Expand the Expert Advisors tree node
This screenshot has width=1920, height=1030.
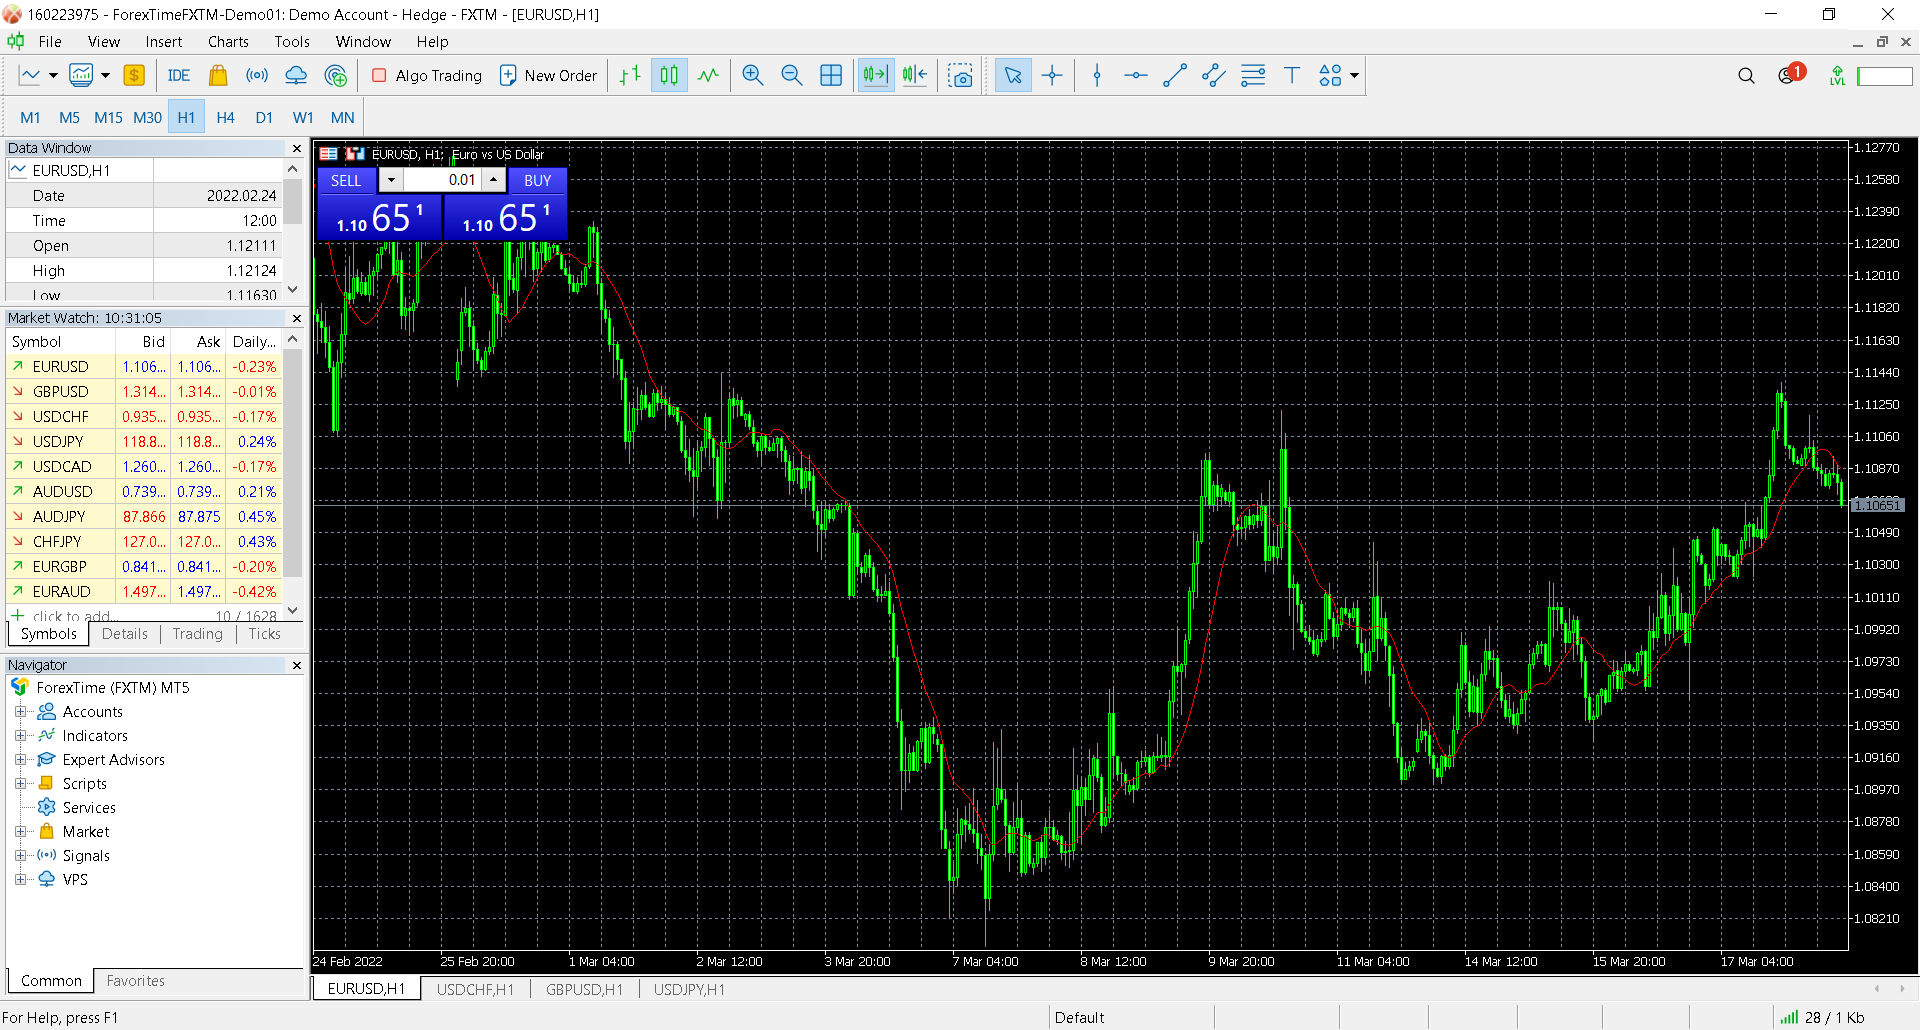[20, 760]
